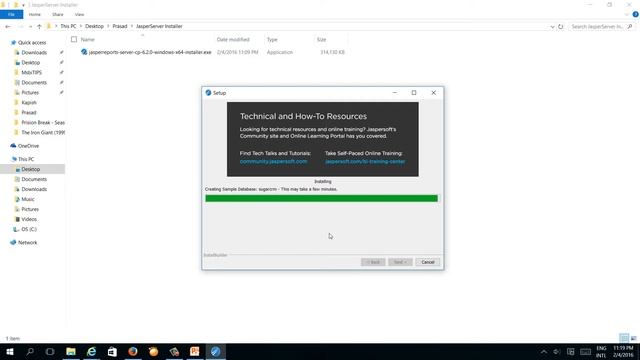Switch to the Home ribbon tab
This screenshot has height=360, width=640.
35,14
